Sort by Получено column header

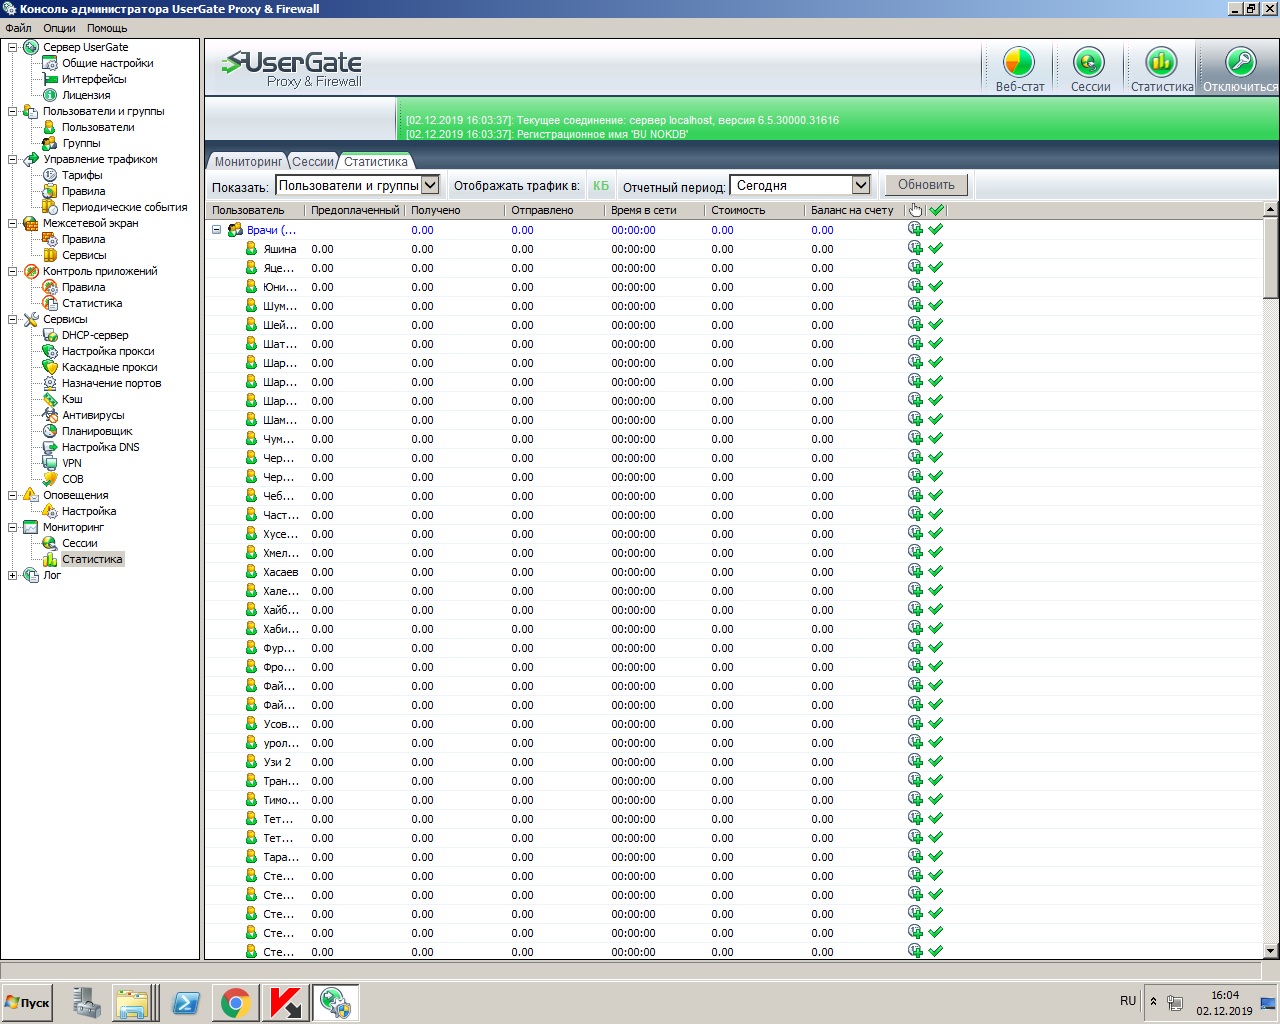(455, 210)
